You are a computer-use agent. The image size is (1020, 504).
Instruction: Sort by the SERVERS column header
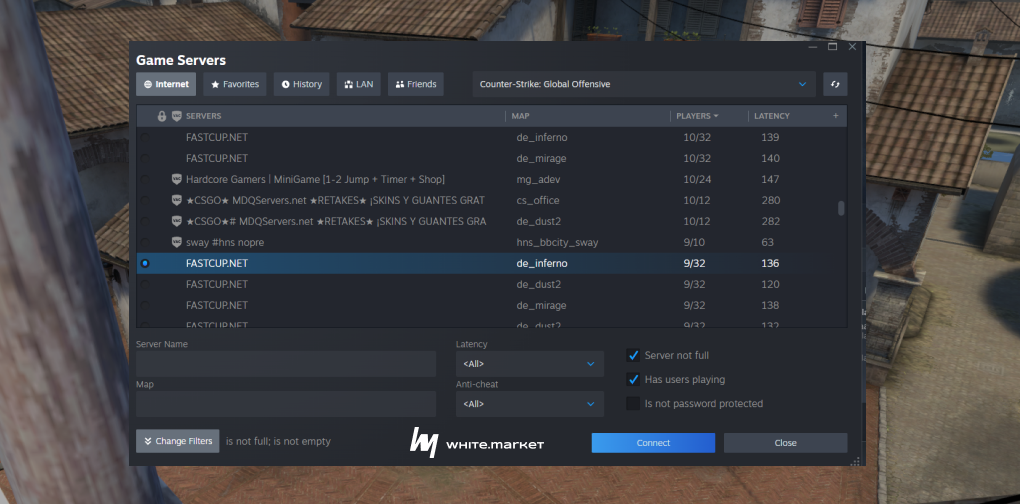(x=204, y=116)
